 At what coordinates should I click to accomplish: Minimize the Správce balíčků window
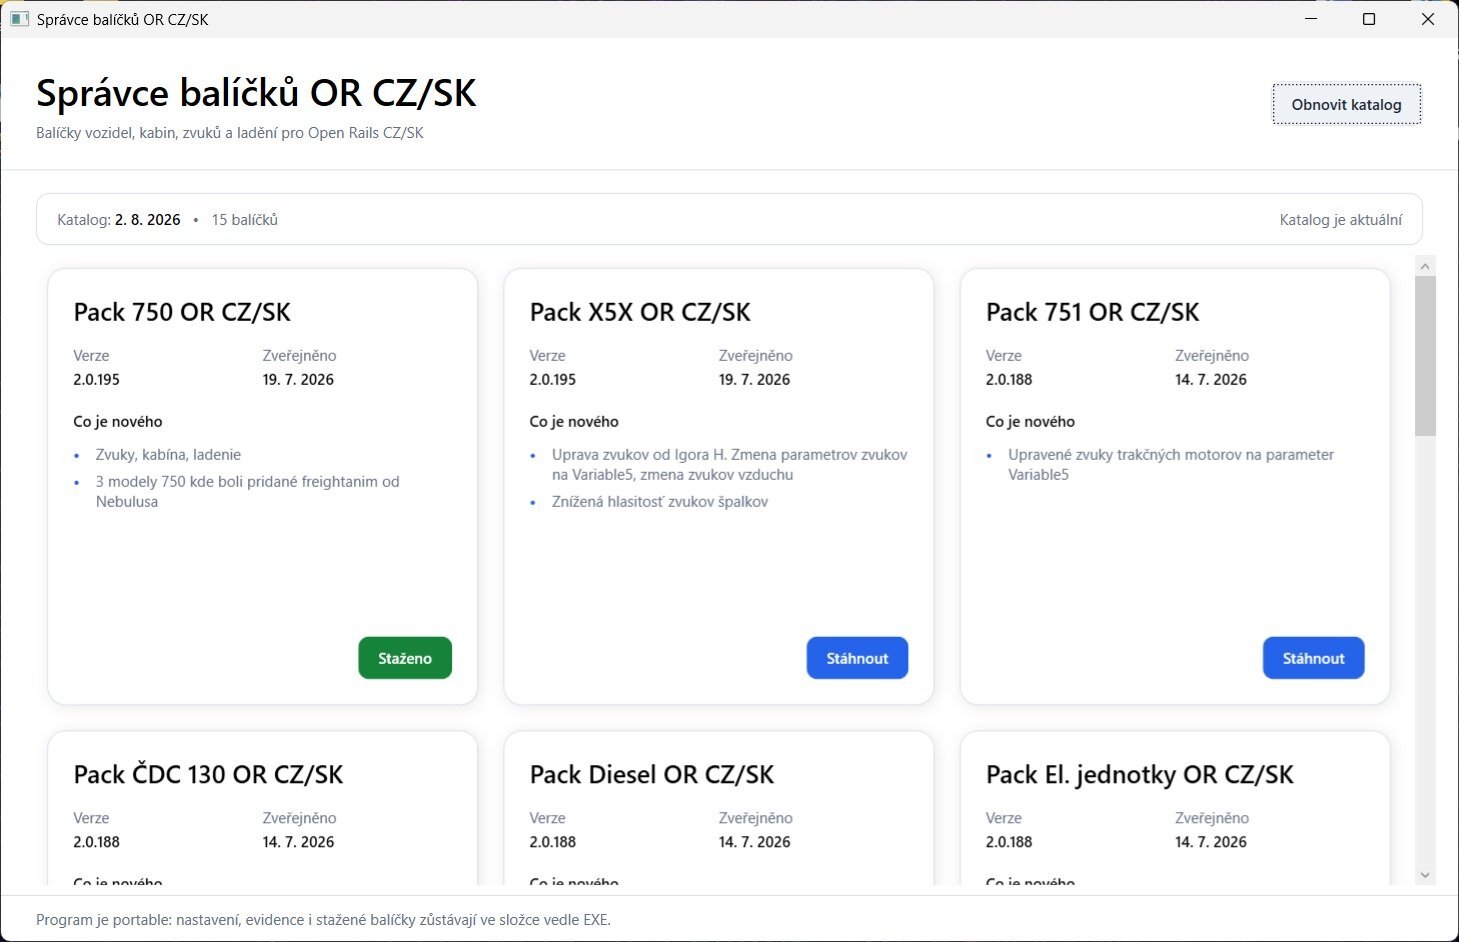click(1311, 19)
